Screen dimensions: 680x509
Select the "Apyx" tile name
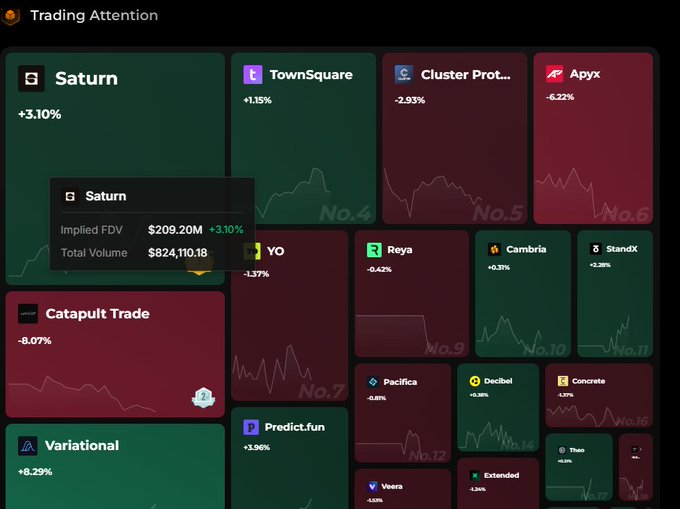coord(585,74)
